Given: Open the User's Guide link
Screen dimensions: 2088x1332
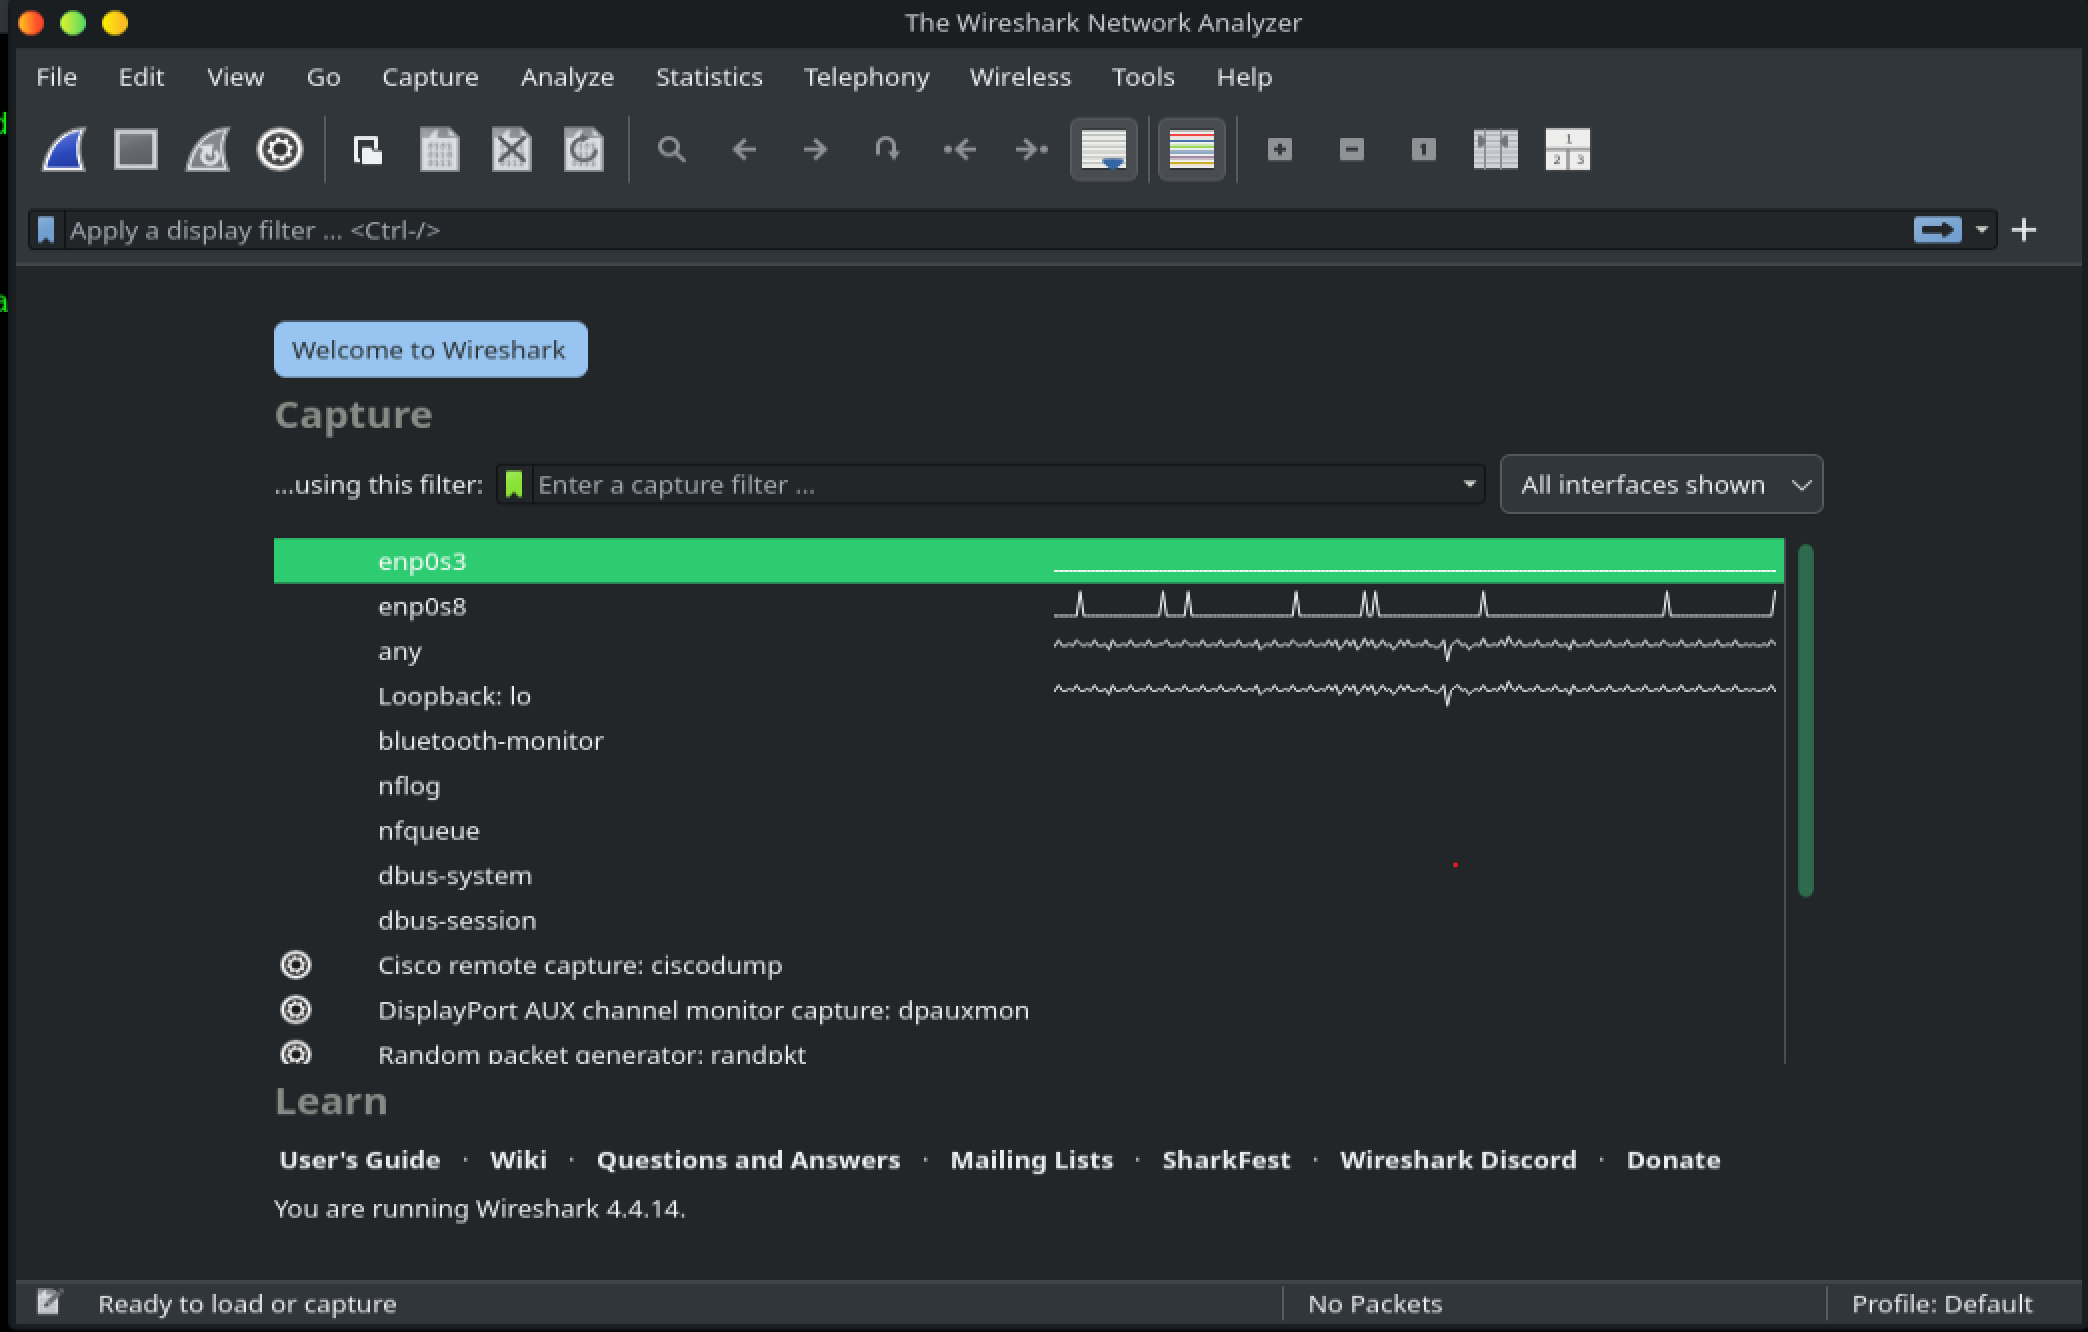Looking at the screenshot, I should [360, 1160].
